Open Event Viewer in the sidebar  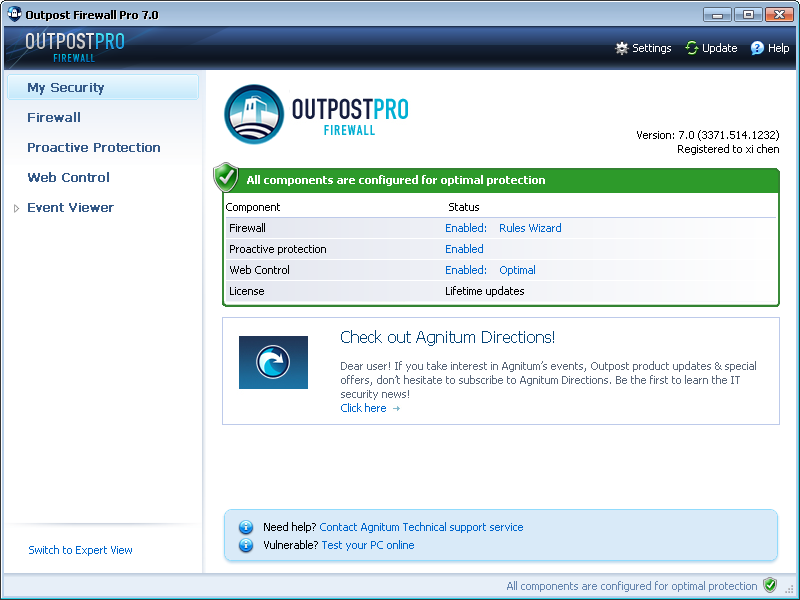tap(70, 208)
